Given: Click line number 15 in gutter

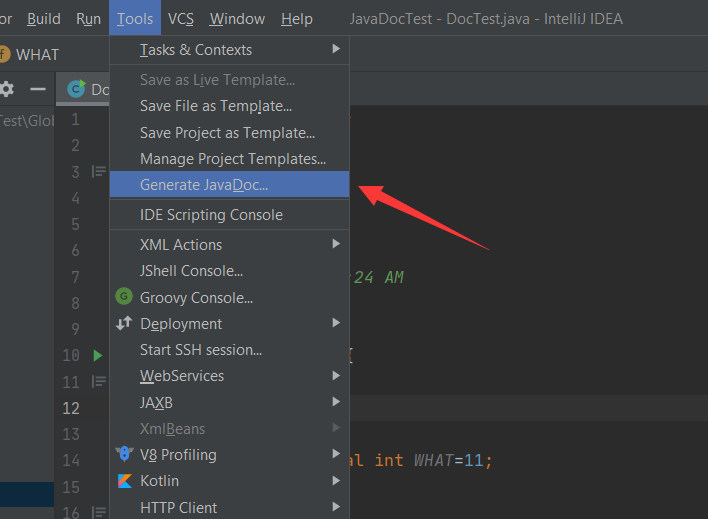Looking at the screenshot, I should tap(71, 487).
